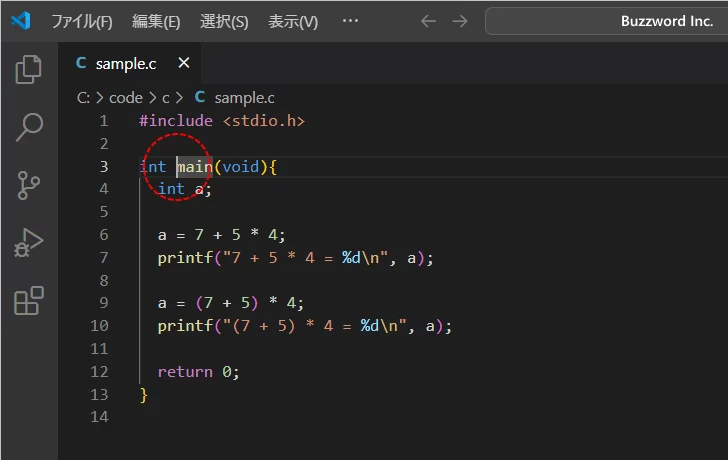
Task: Expand the code folder breadcrumb
Action: click(125, 97)
